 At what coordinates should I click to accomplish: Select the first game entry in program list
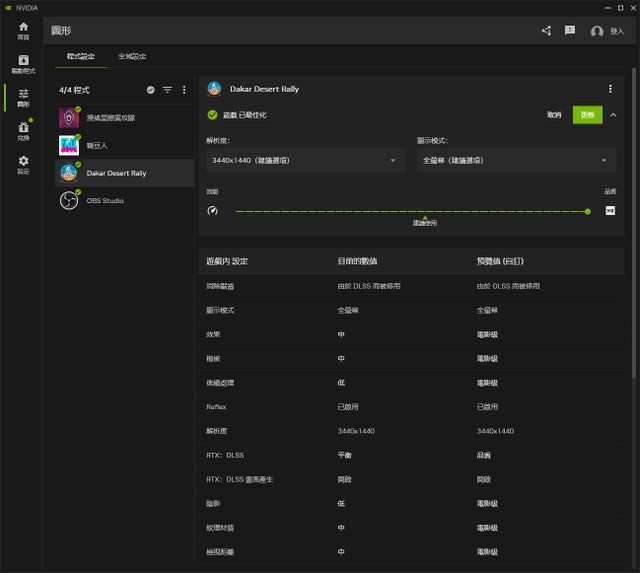pos(124,118)
